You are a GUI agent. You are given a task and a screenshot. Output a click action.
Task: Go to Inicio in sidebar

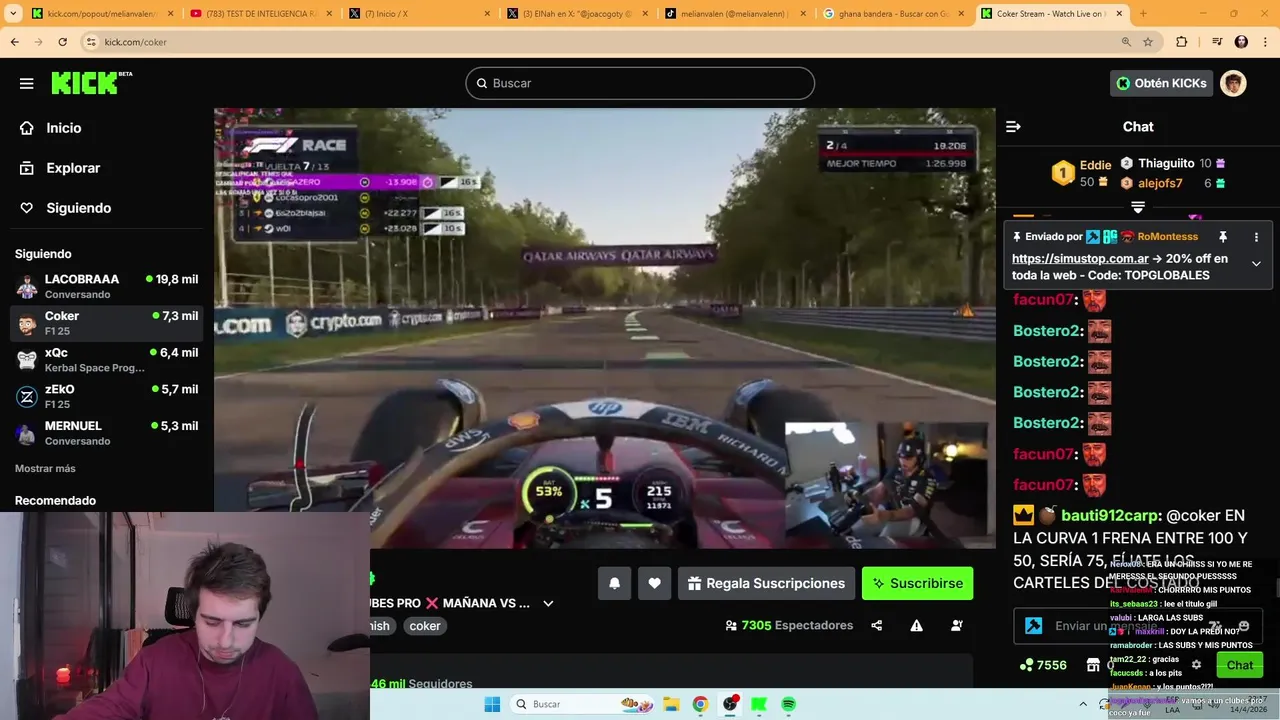51,128
